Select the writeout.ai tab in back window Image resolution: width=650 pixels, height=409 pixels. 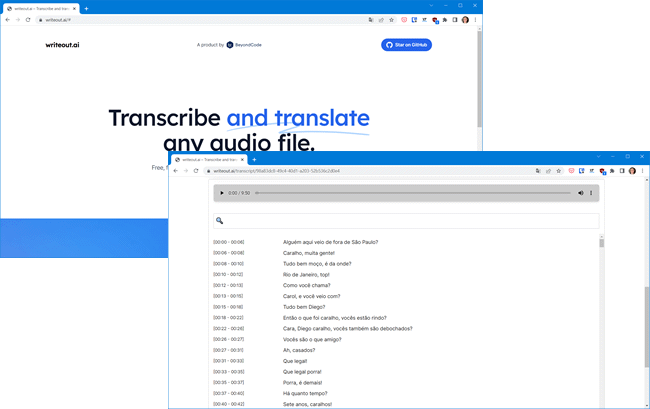41,8
